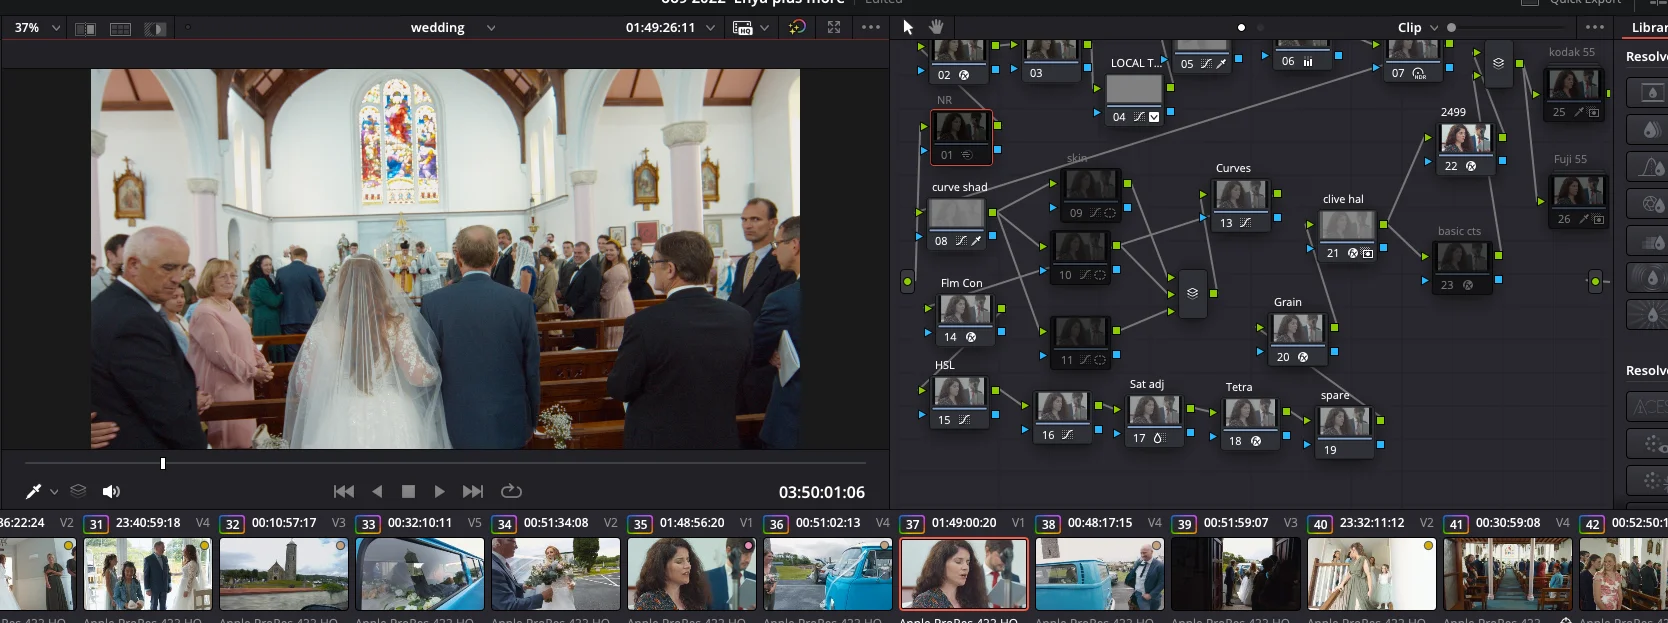Click the second node graph page dot
Screen dimensions: 1668x623
pyautogui.click(x=1260, y=28)
